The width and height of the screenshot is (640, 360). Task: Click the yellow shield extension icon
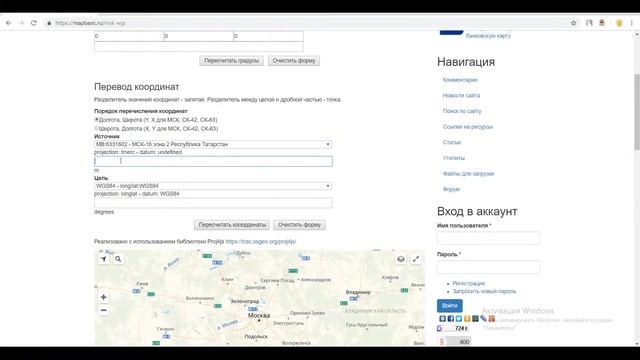[619, 23]
